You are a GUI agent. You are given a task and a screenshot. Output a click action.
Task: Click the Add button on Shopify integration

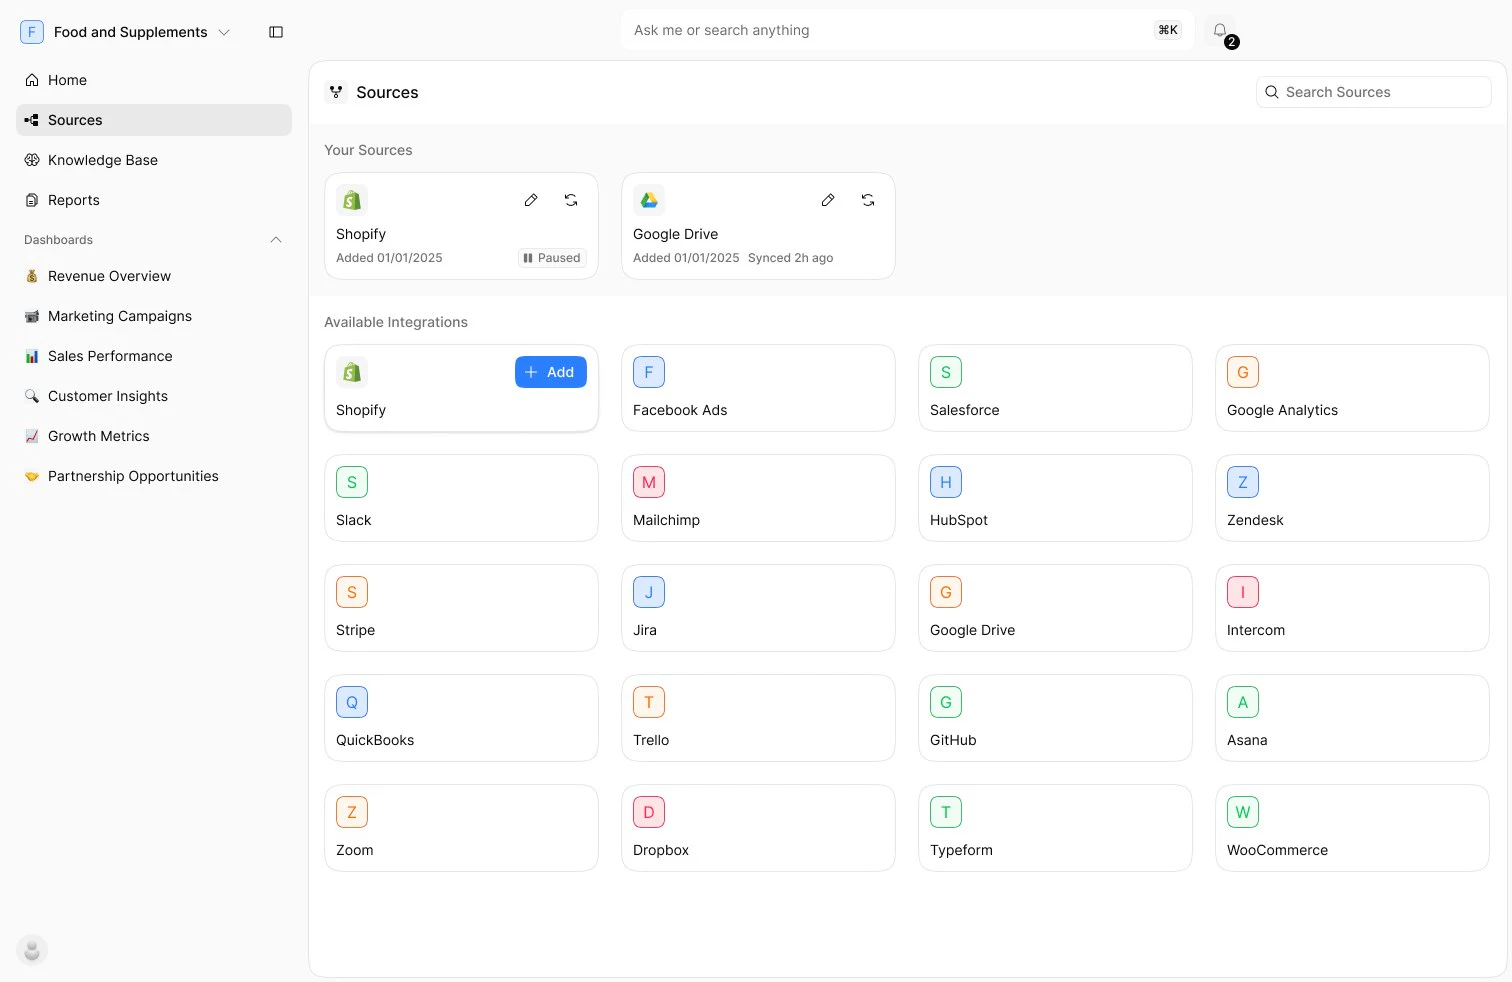click(550, 372)
